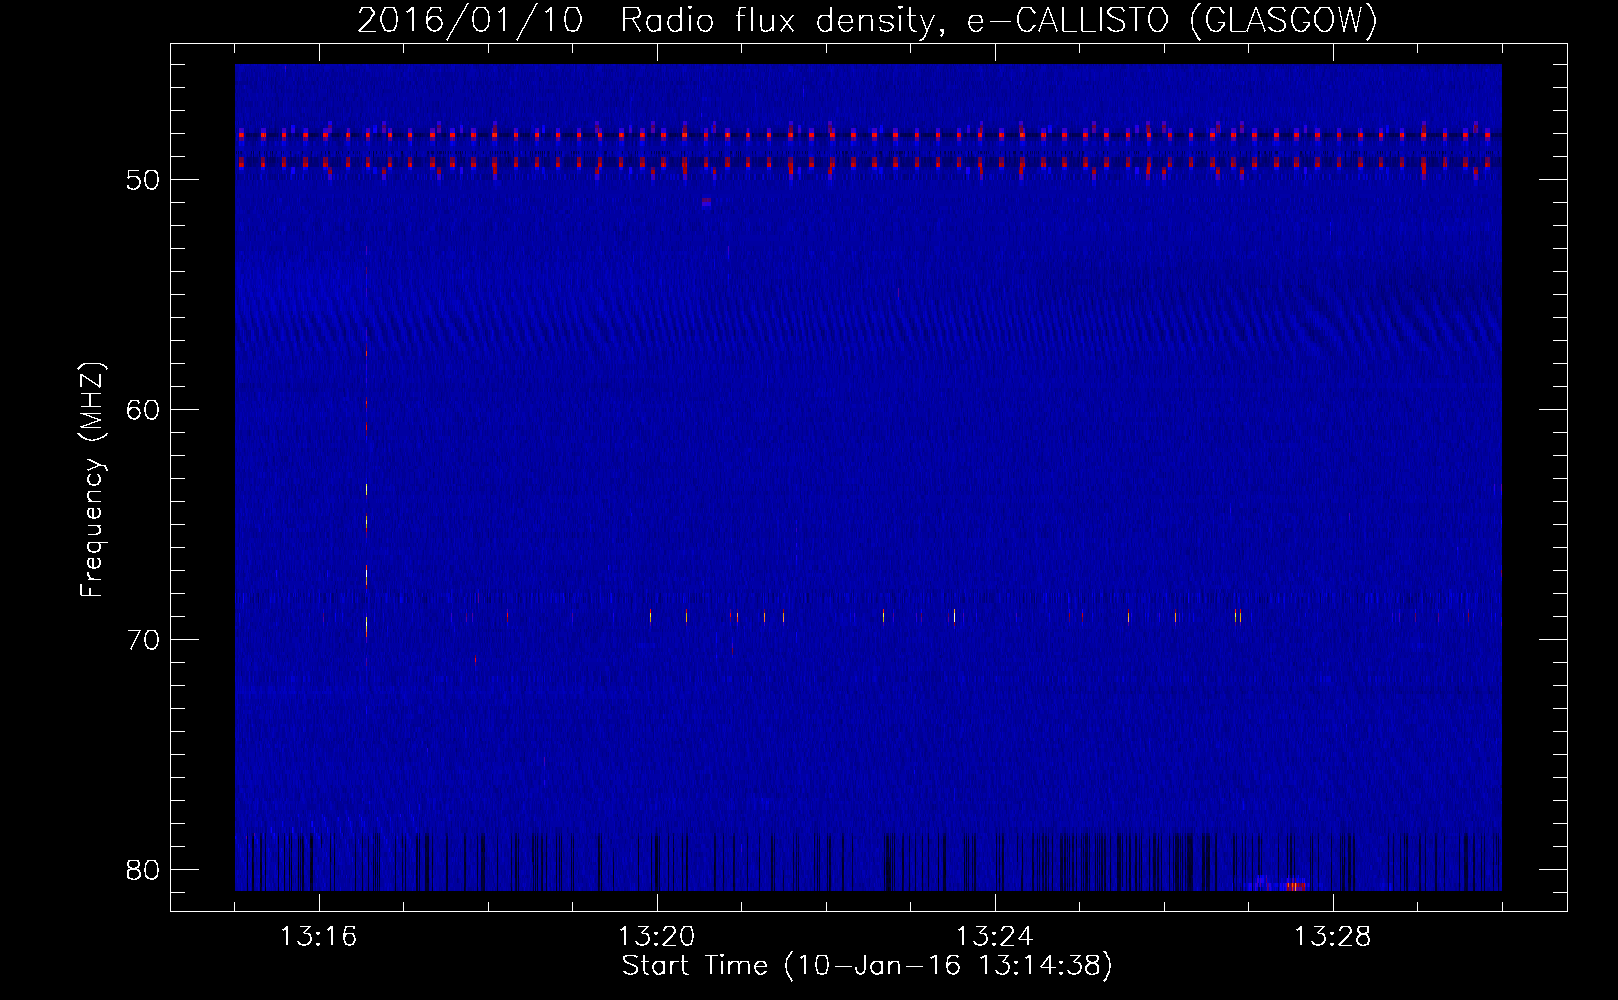Image resolution: width=1618 pixels, height=1000 pixels.
Task: Click the plot title mentioning e-CALLISTO (GLASGOW)
Action: click(x=867, y=20)
